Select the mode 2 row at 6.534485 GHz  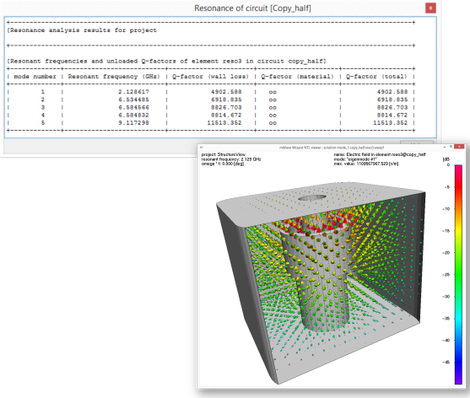click(211, 100)
